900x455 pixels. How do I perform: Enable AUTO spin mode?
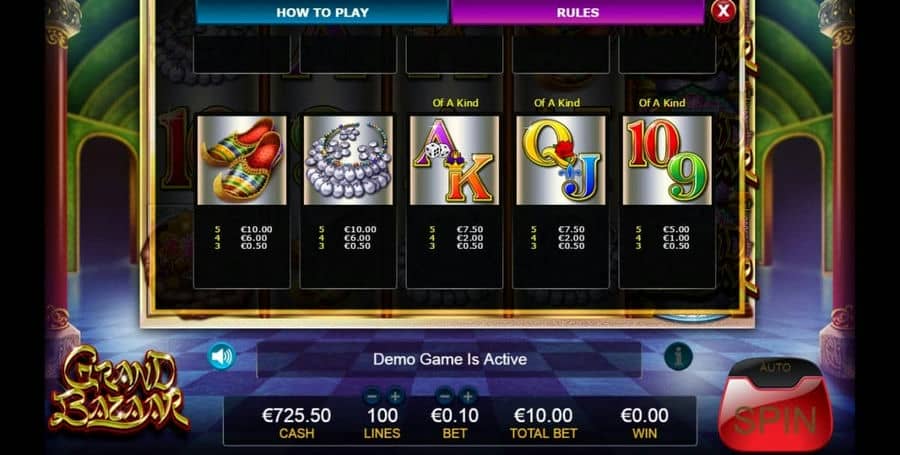(775, 367)
